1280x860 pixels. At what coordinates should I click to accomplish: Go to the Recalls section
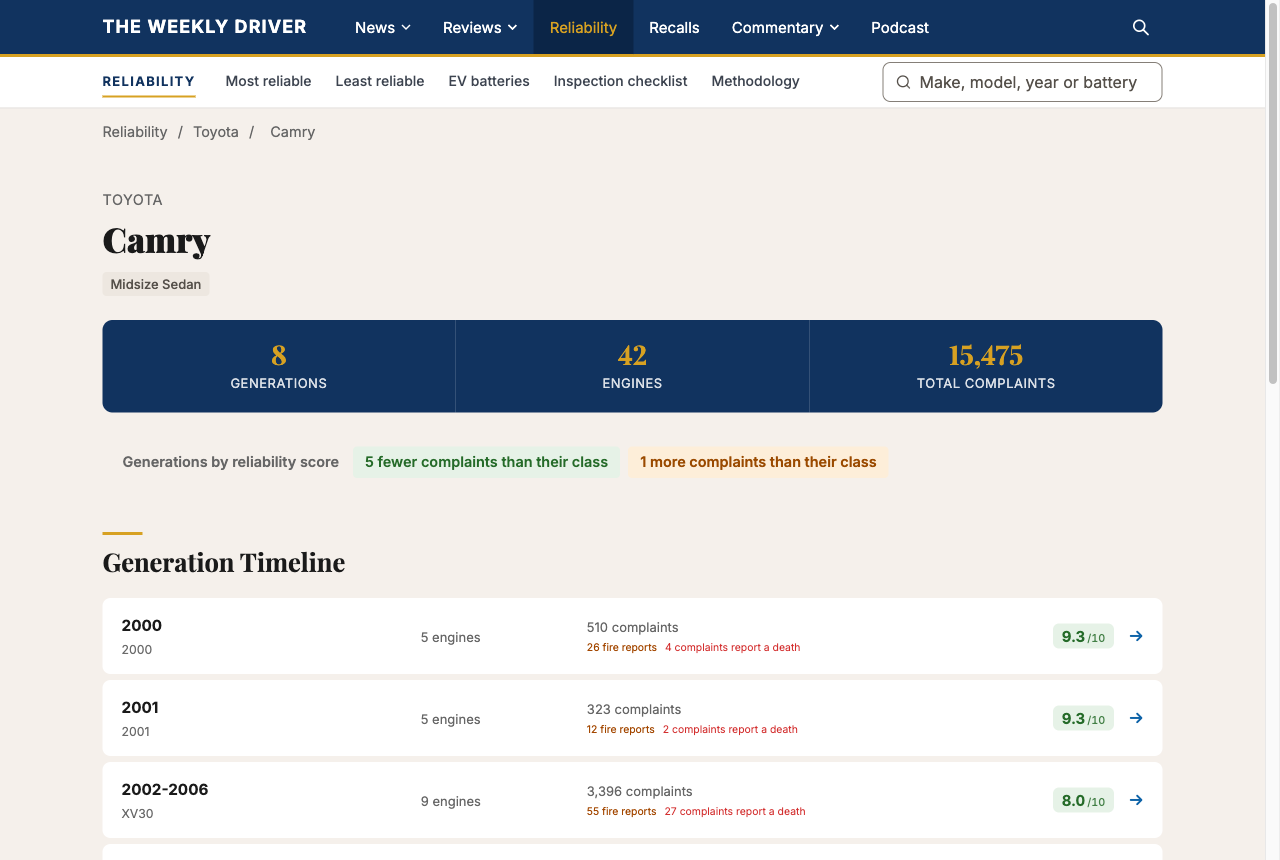674,27
